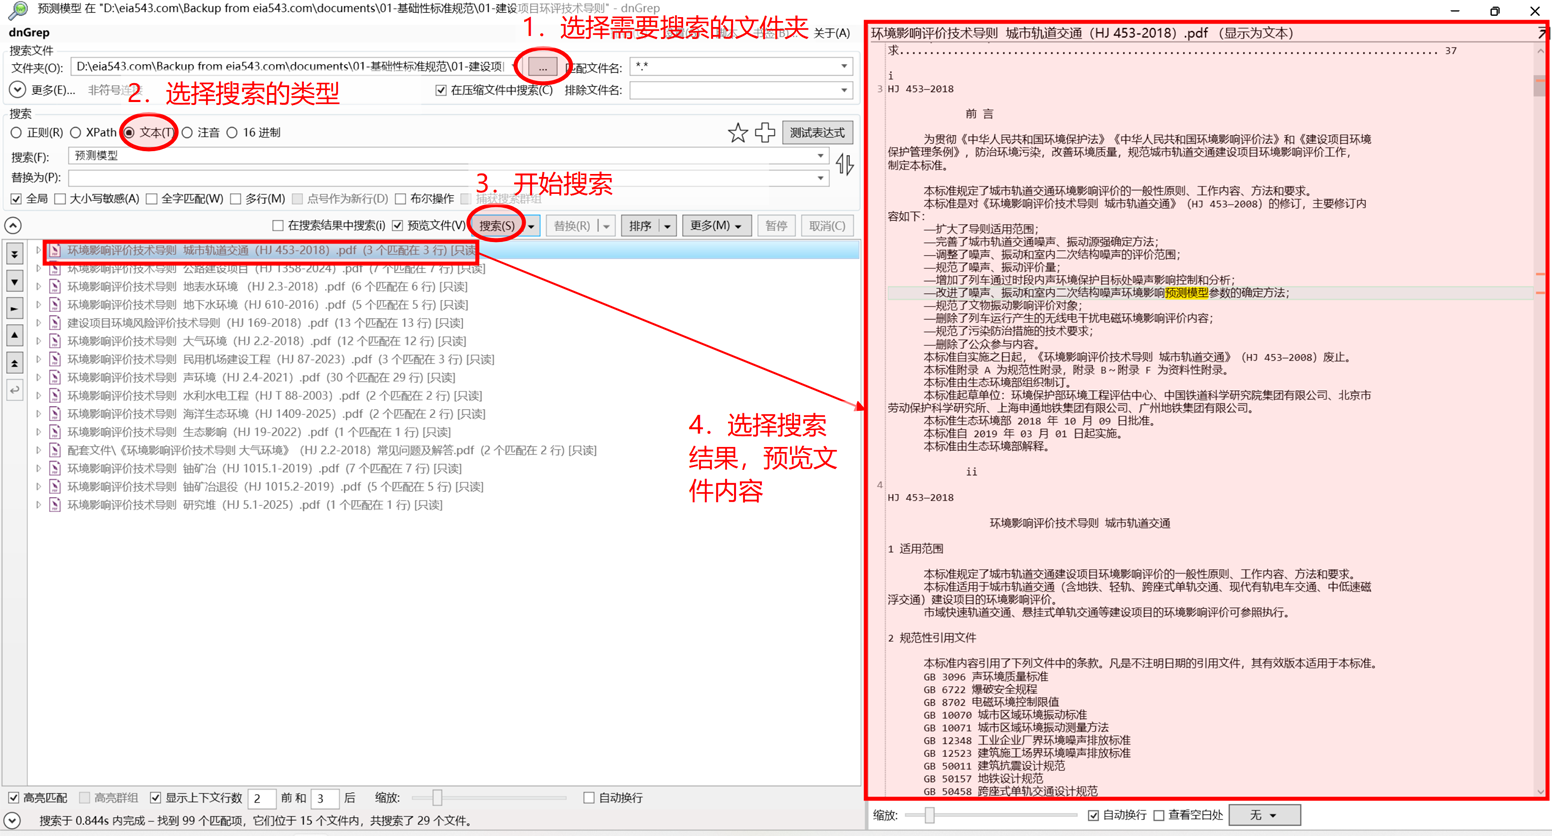This screenshot has height=836, width=1552.
Task: Open the 关于(A) about menu
Action: 831,33
